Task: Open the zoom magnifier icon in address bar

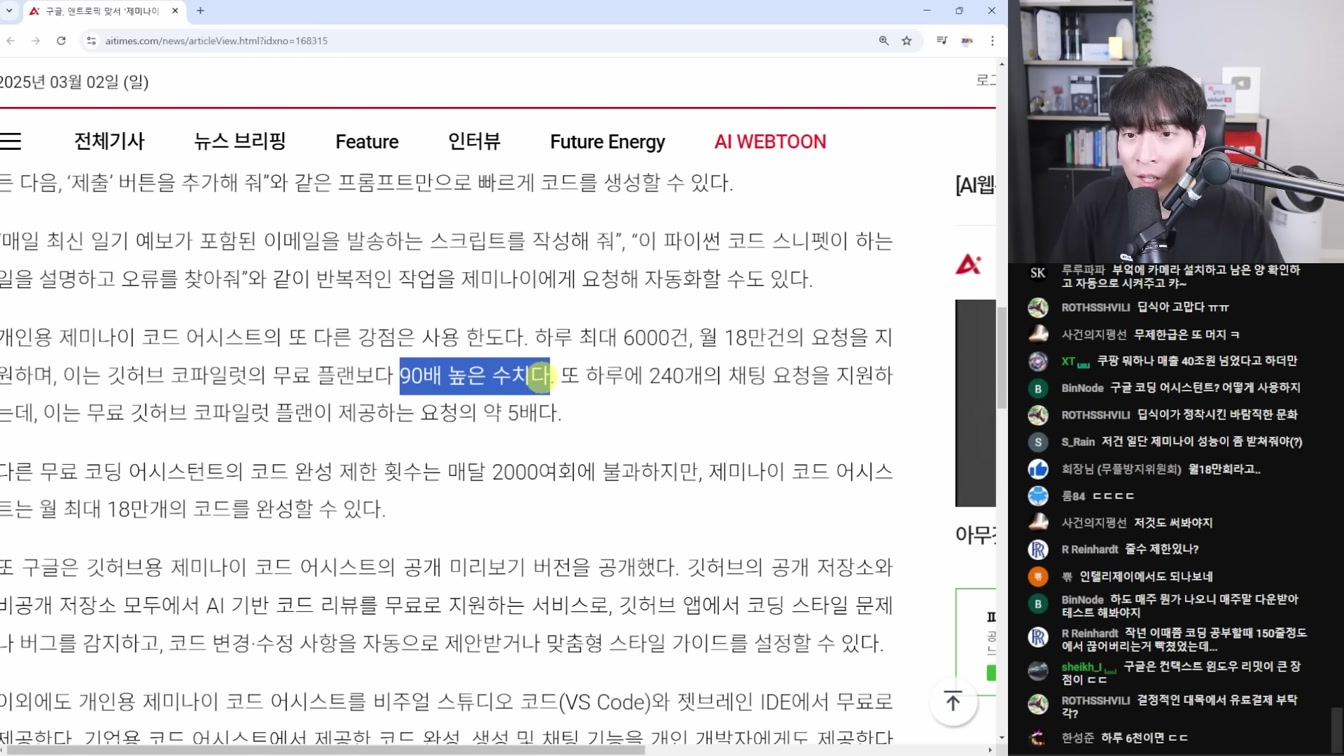Action: tap(884, 41)
